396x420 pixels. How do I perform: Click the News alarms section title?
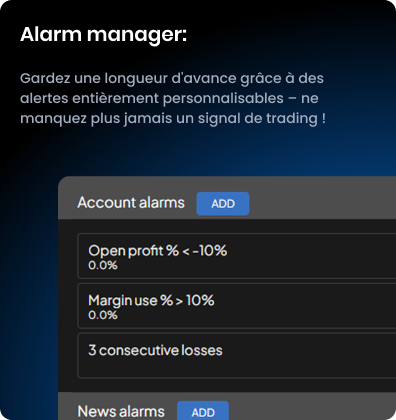pyautogui.click(x=121, y=411)
